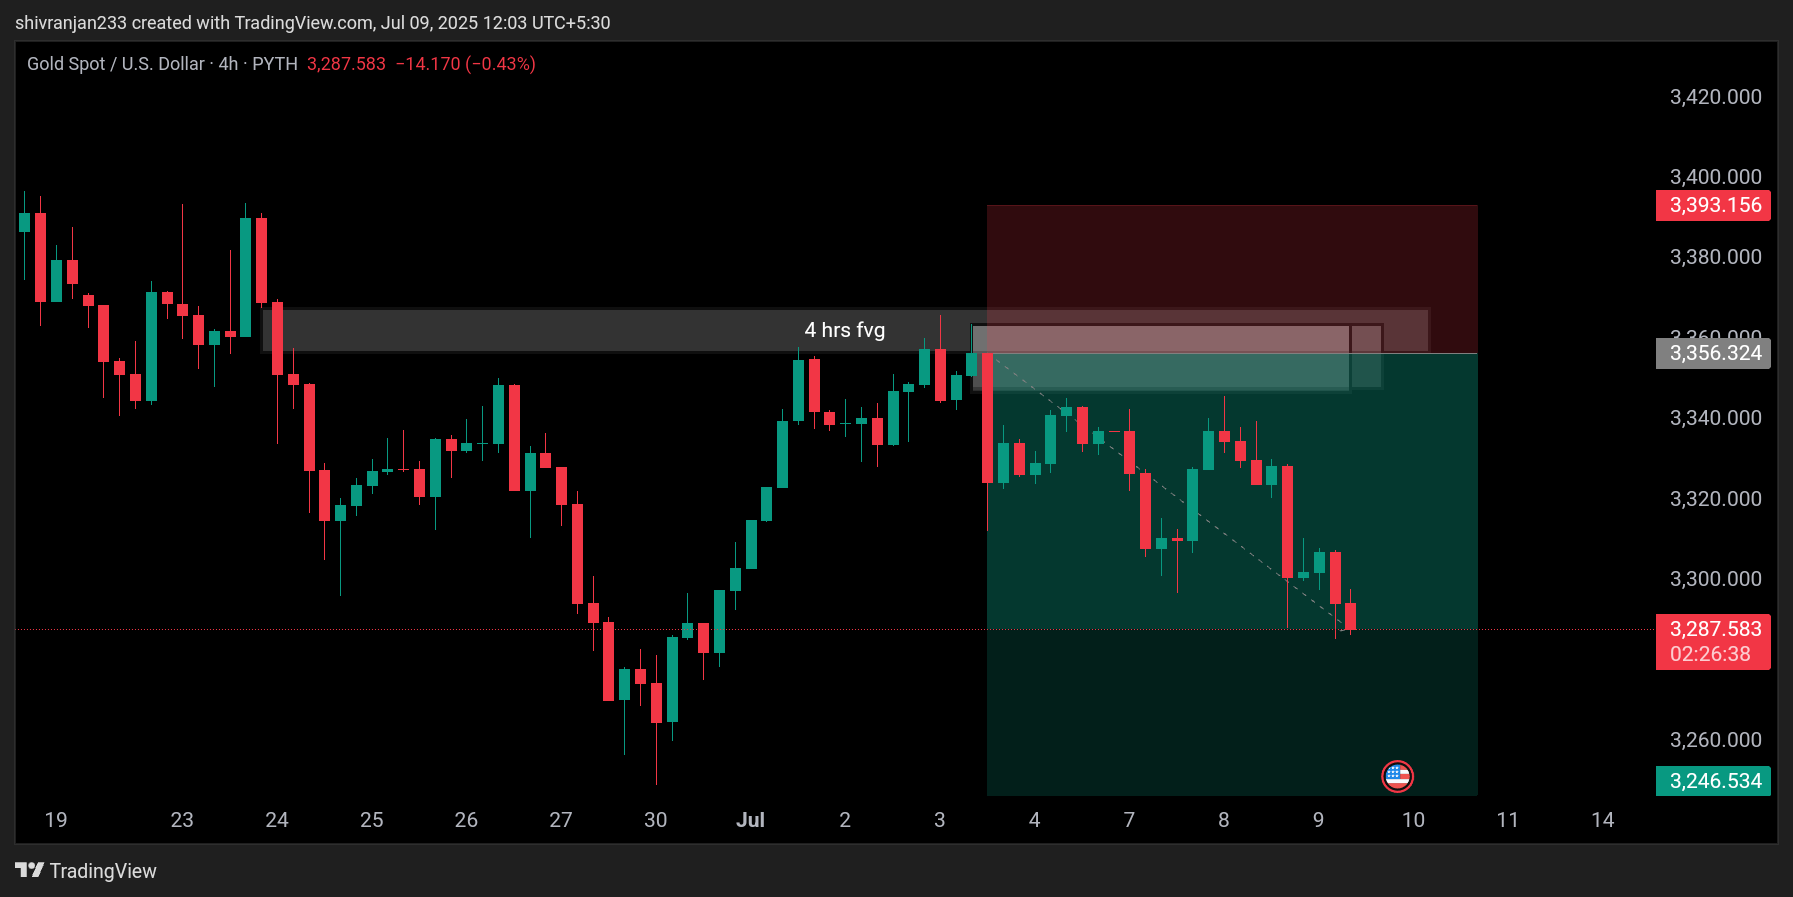Click the 14 date label on time axis

pyautogui.click(x=1602, y=820)
